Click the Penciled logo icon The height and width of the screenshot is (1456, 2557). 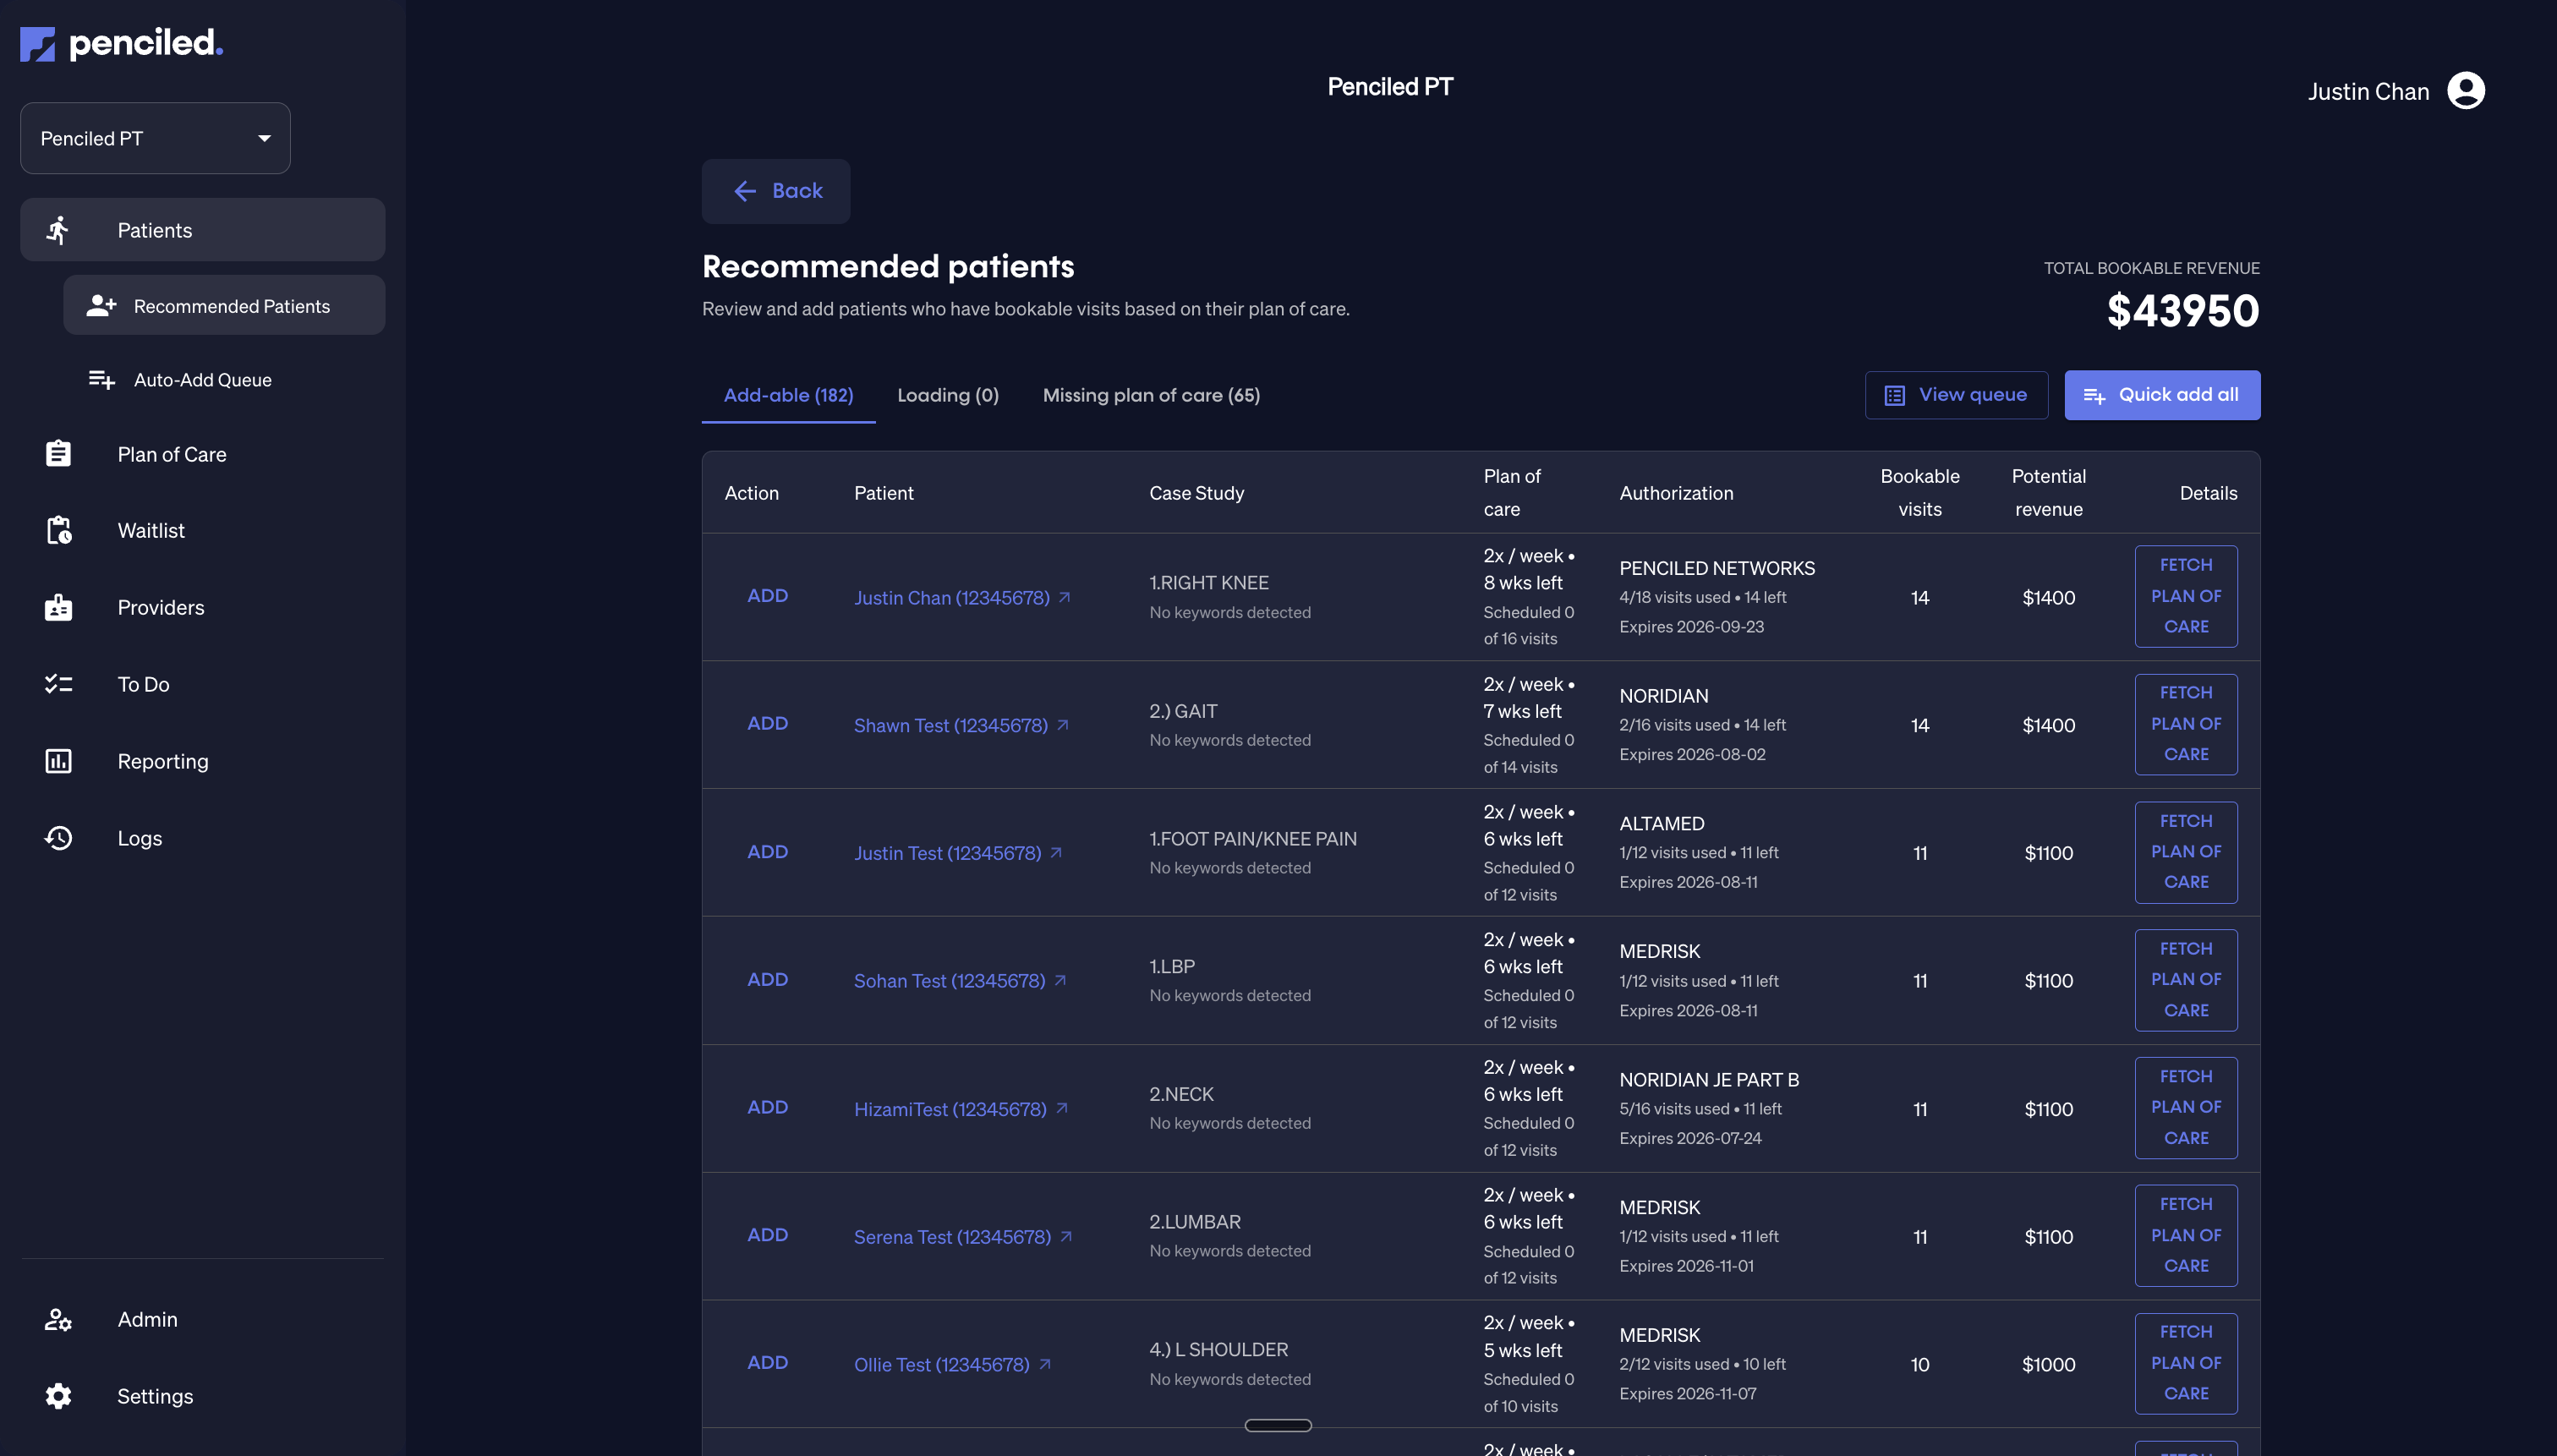click(x=38, y=44)
